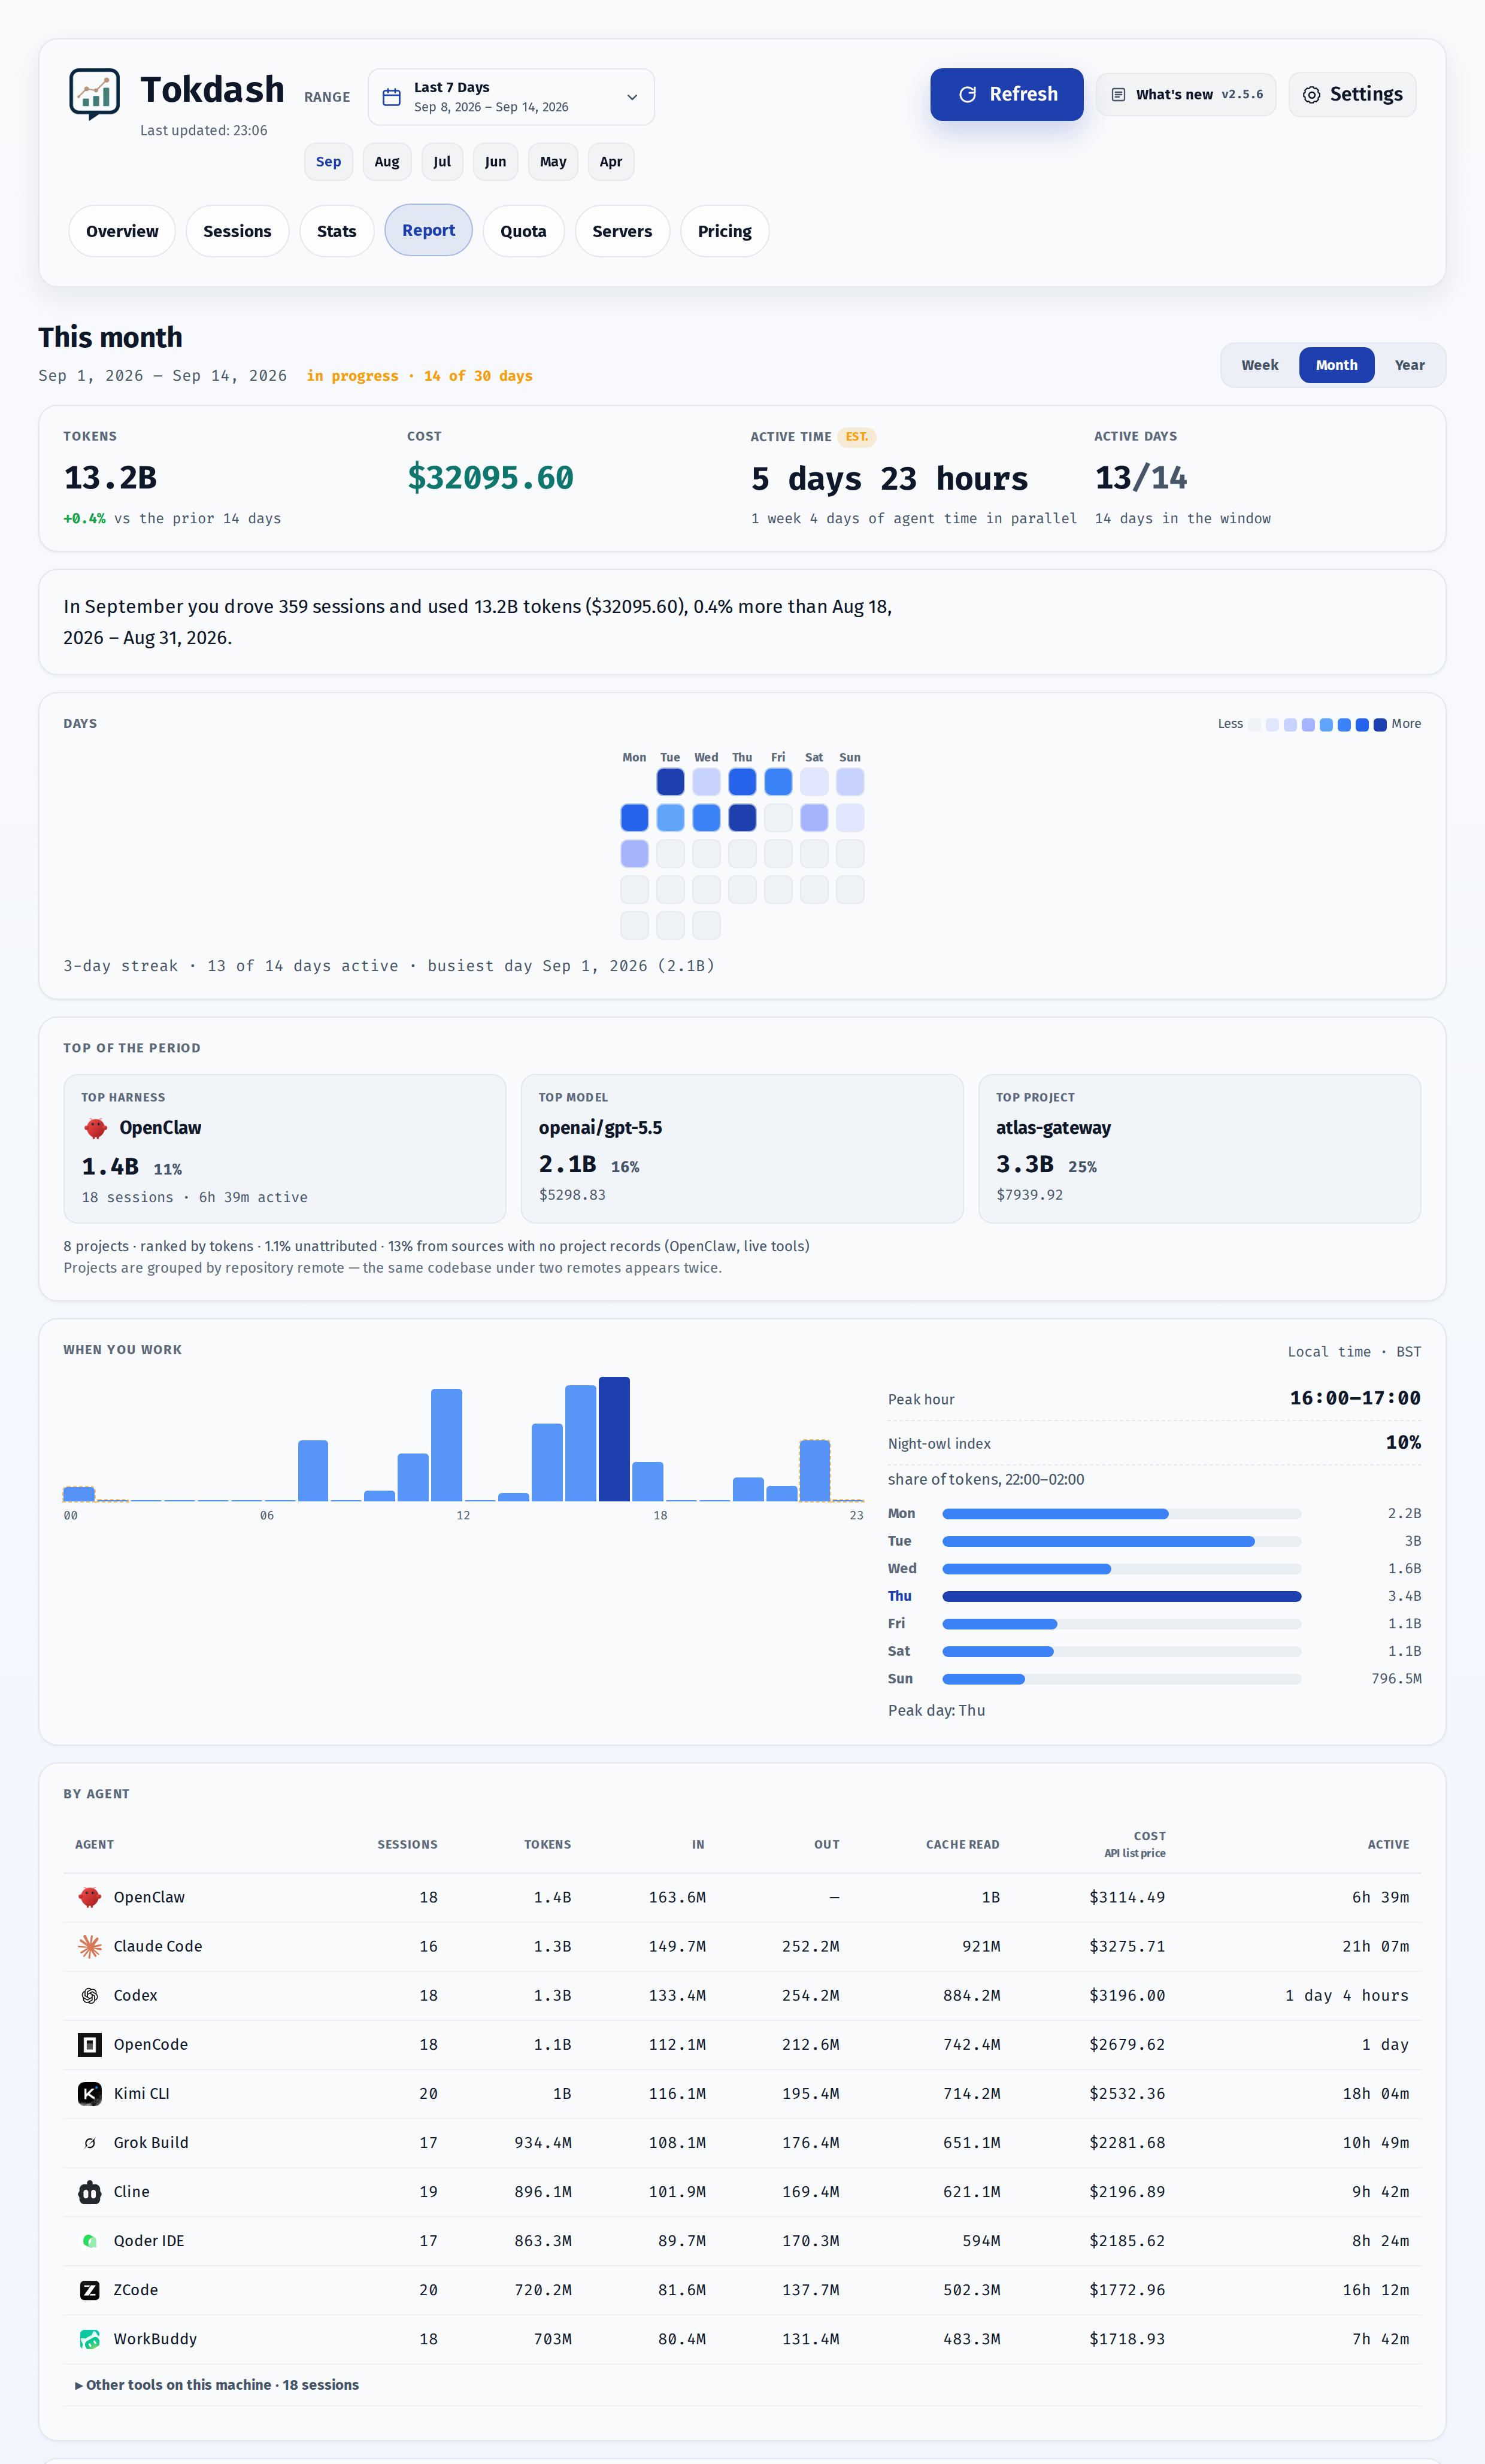Switch period to Week

[1260, 365]
